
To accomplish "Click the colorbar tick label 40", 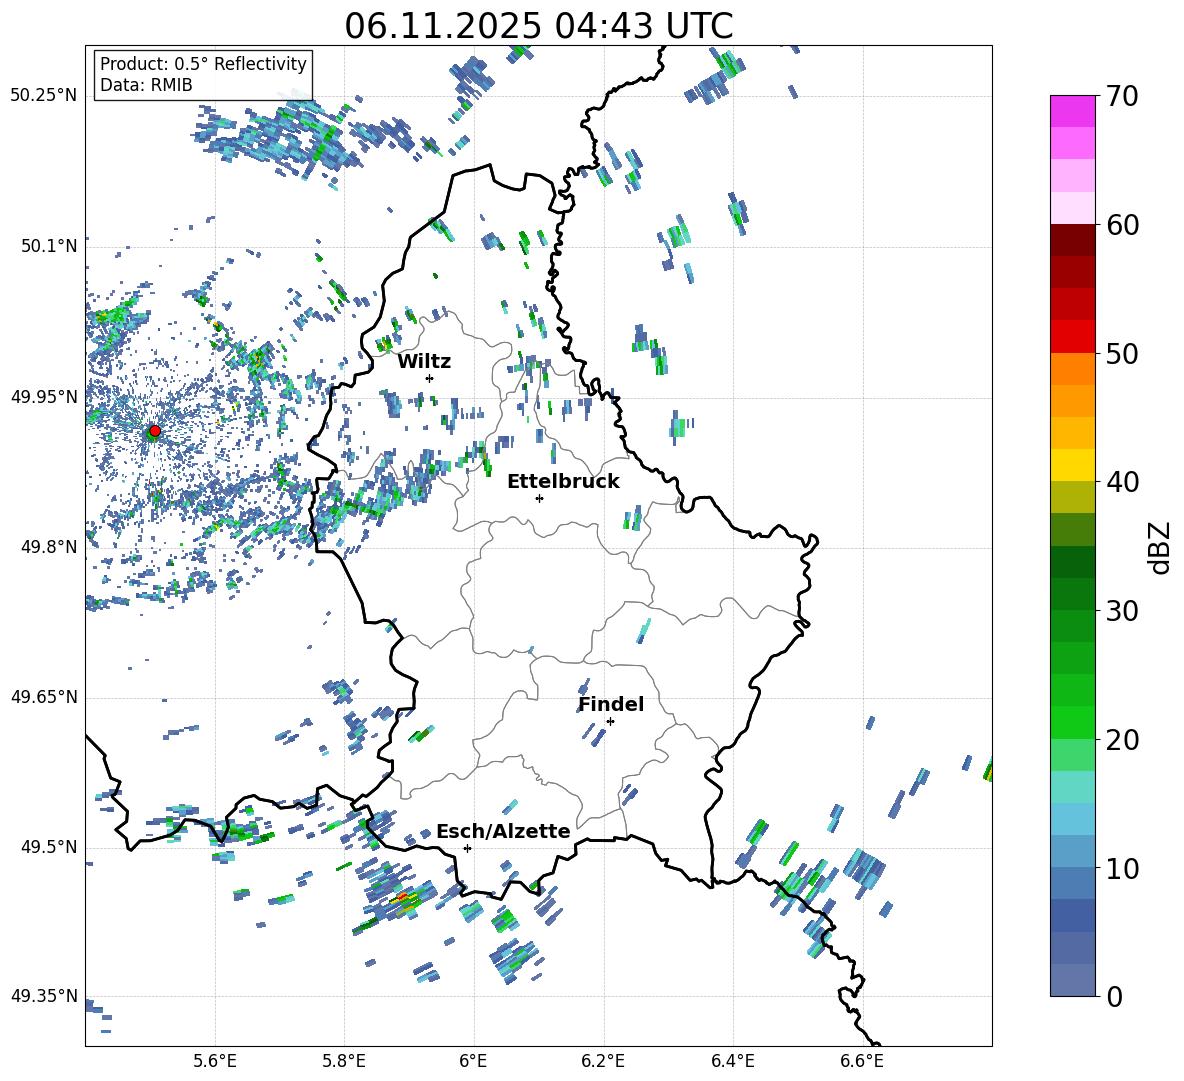I will tap(1122, 482).
